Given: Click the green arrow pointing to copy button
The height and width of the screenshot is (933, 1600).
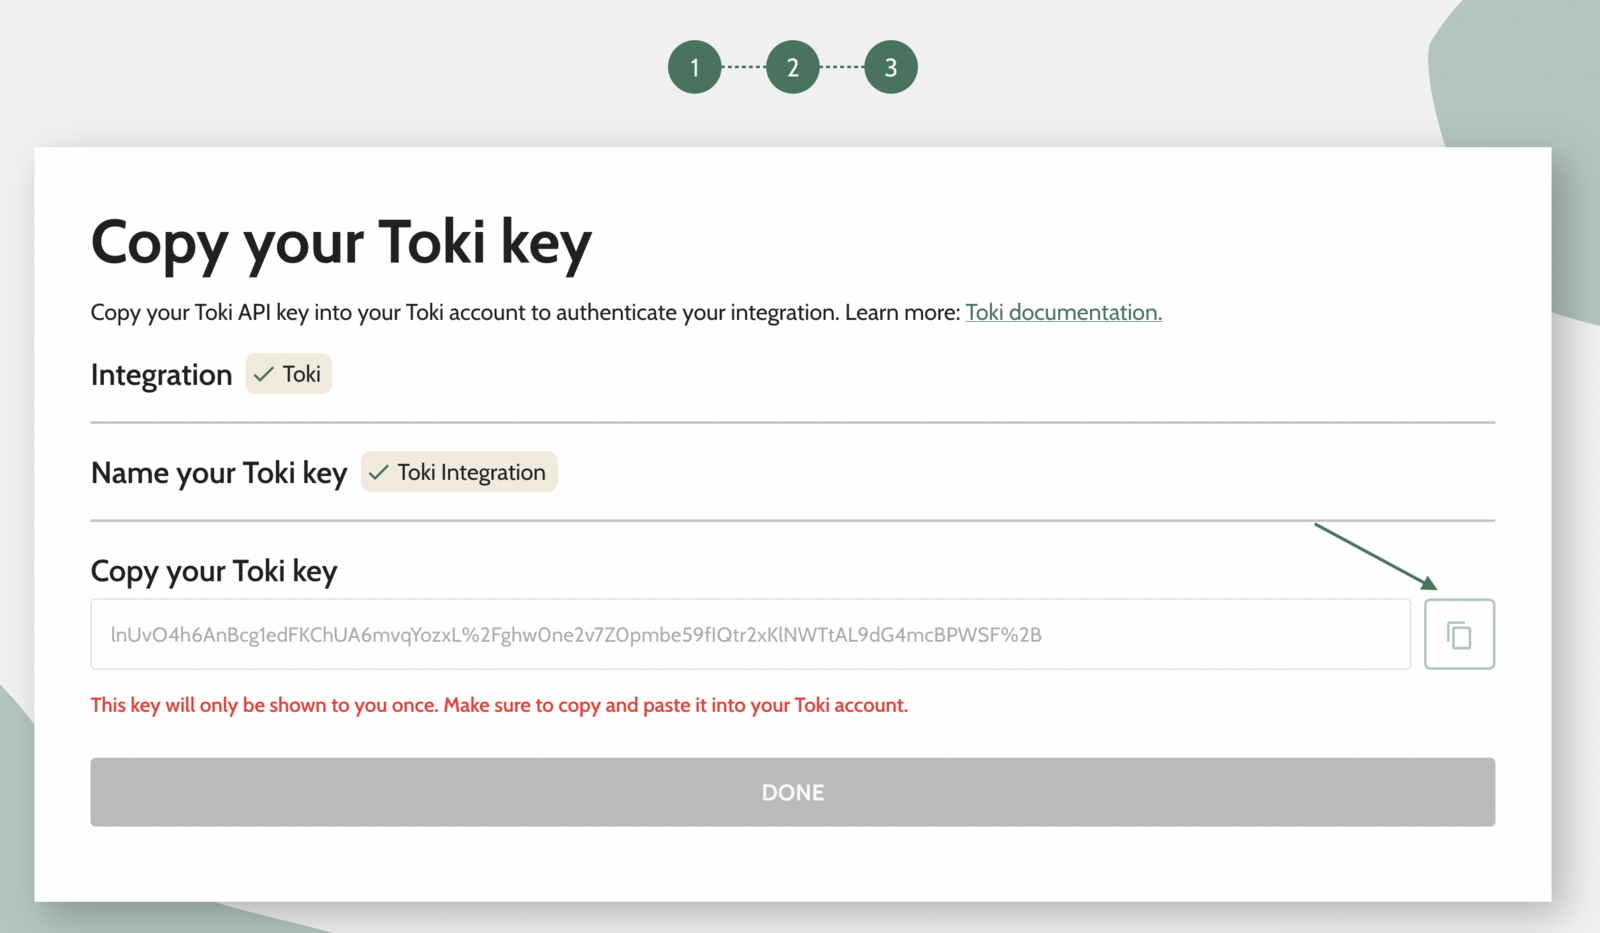Looking at the screenshot, I should pyautogui.click(x=1376, y=556).
